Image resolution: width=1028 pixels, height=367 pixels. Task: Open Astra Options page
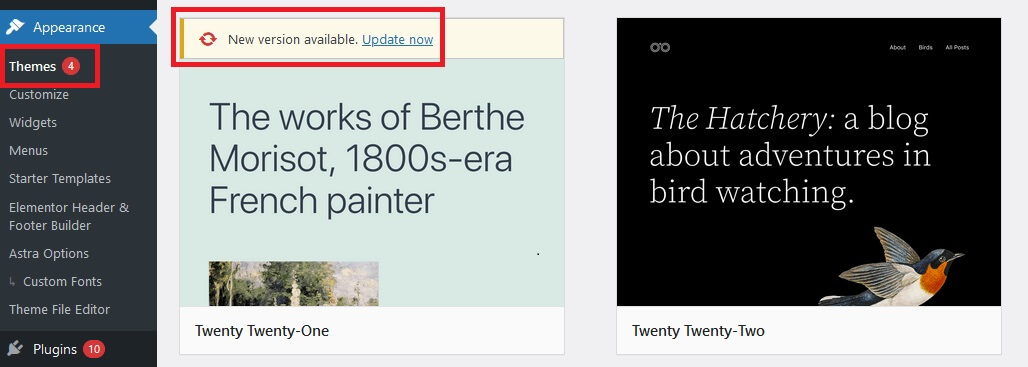49,254
